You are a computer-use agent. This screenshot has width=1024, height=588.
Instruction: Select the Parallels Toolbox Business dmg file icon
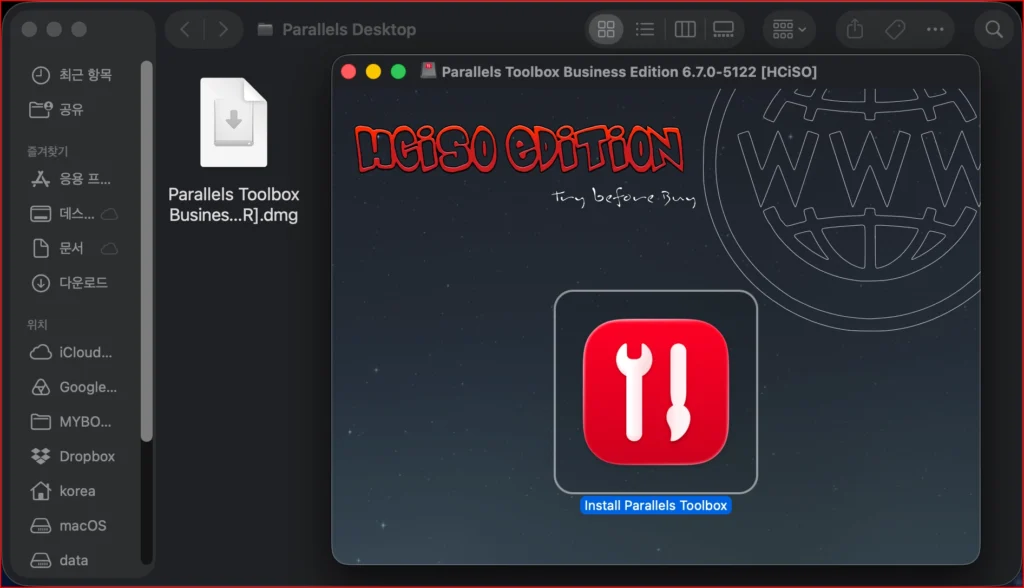pyautogui.click(x=233, y=122)
